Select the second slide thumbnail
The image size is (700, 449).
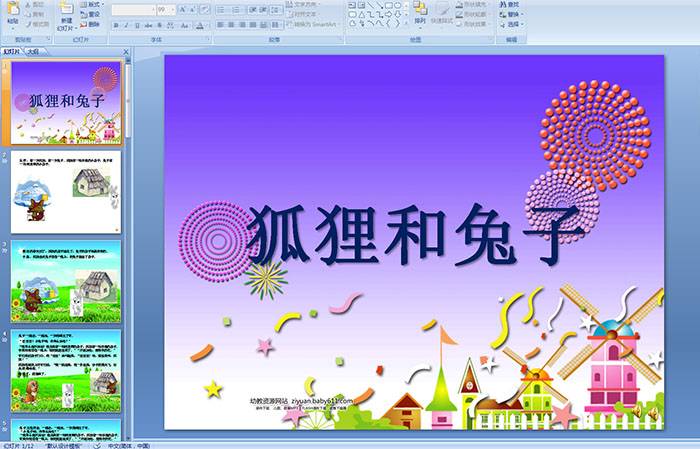pos(66,193)
